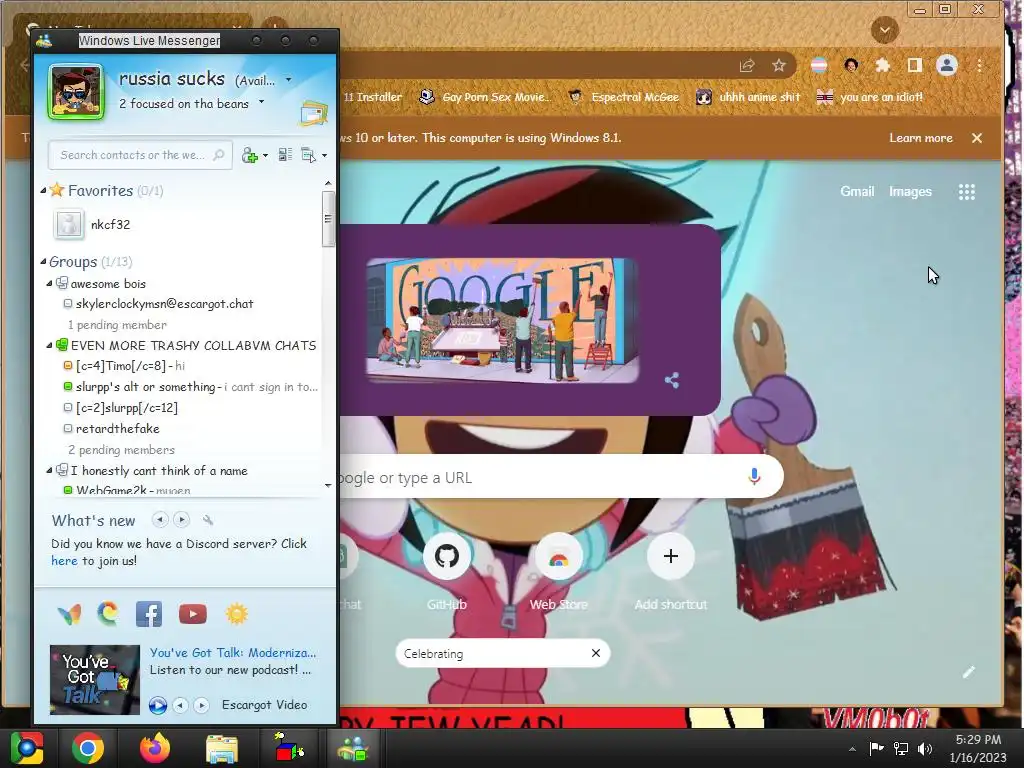Select the [c=4]Timo[/c=8] contact
Screen dimensions: 1024x768
[x=124, y=366]
